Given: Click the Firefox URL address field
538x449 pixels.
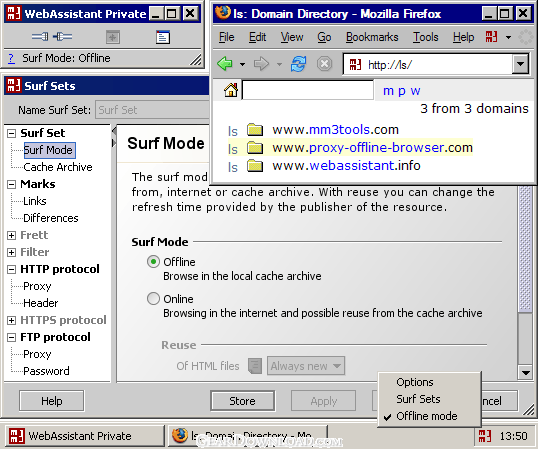Looking at the screenshot, I should pyautogui.click(x=428, y=64).
